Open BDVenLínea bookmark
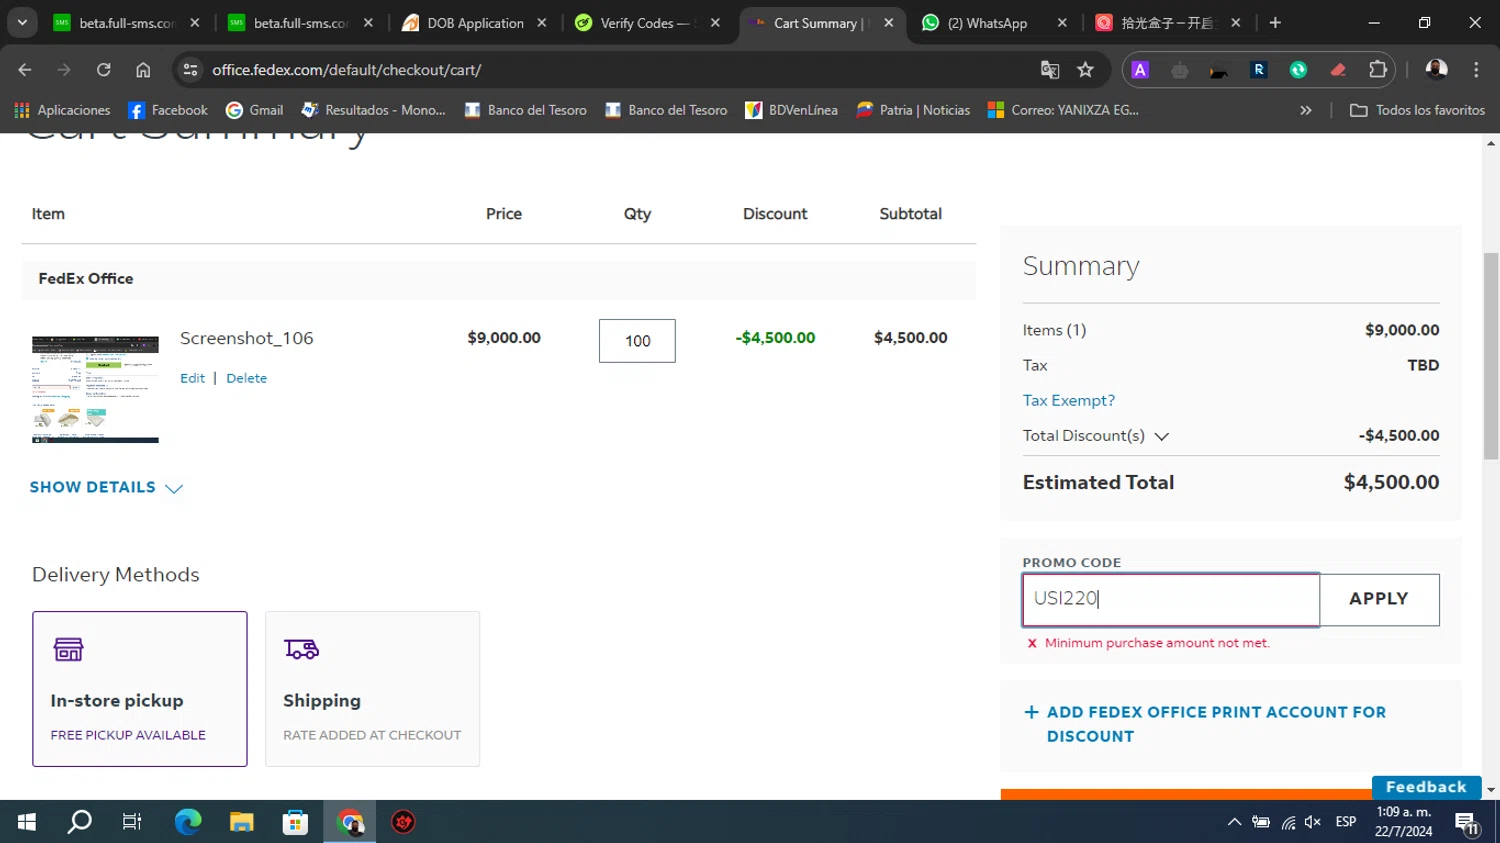Image resolution: width=1500 pixels, height=843 pixels. (792, 110)
